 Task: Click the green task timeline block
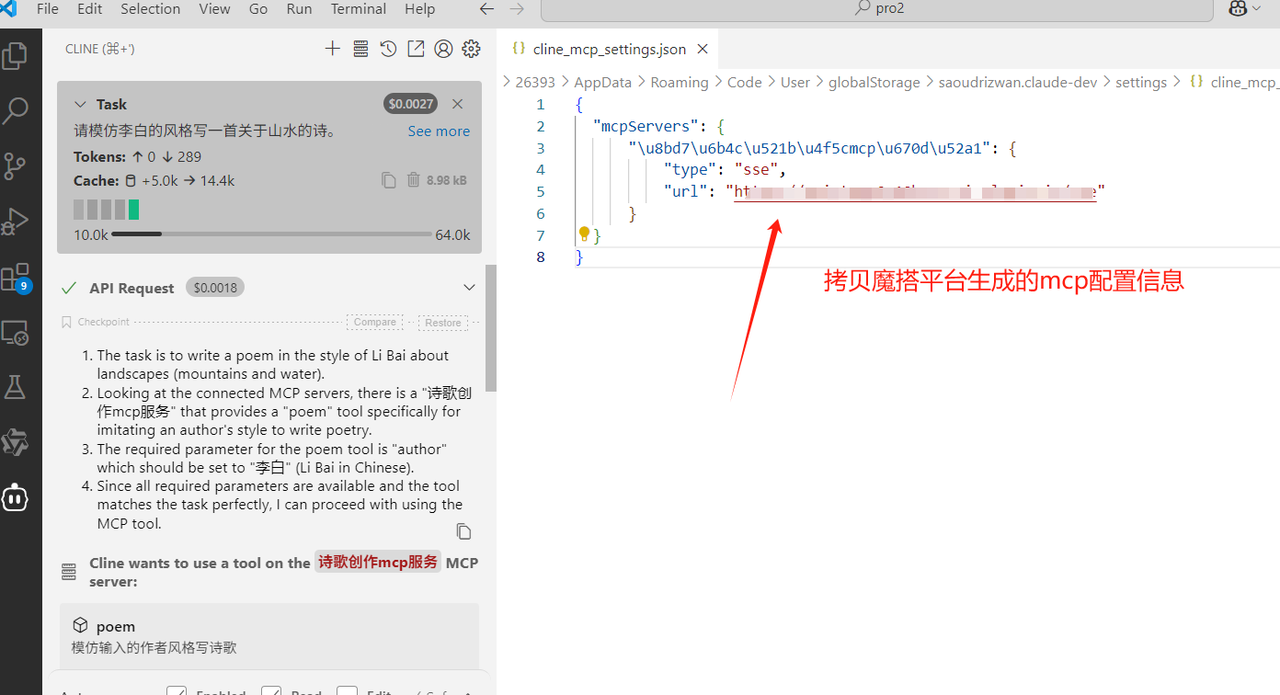(134, 209)
